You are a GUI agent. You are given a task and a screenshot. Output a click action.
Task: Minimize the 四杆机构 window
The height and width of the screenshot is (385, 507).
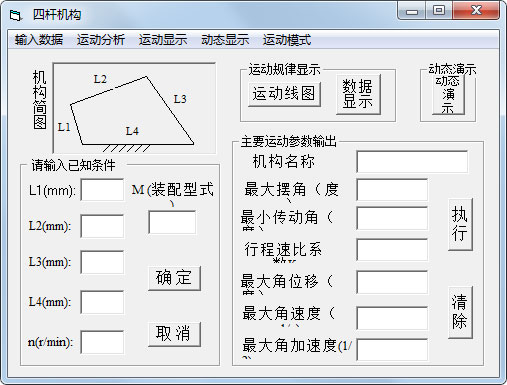(412, 12)
